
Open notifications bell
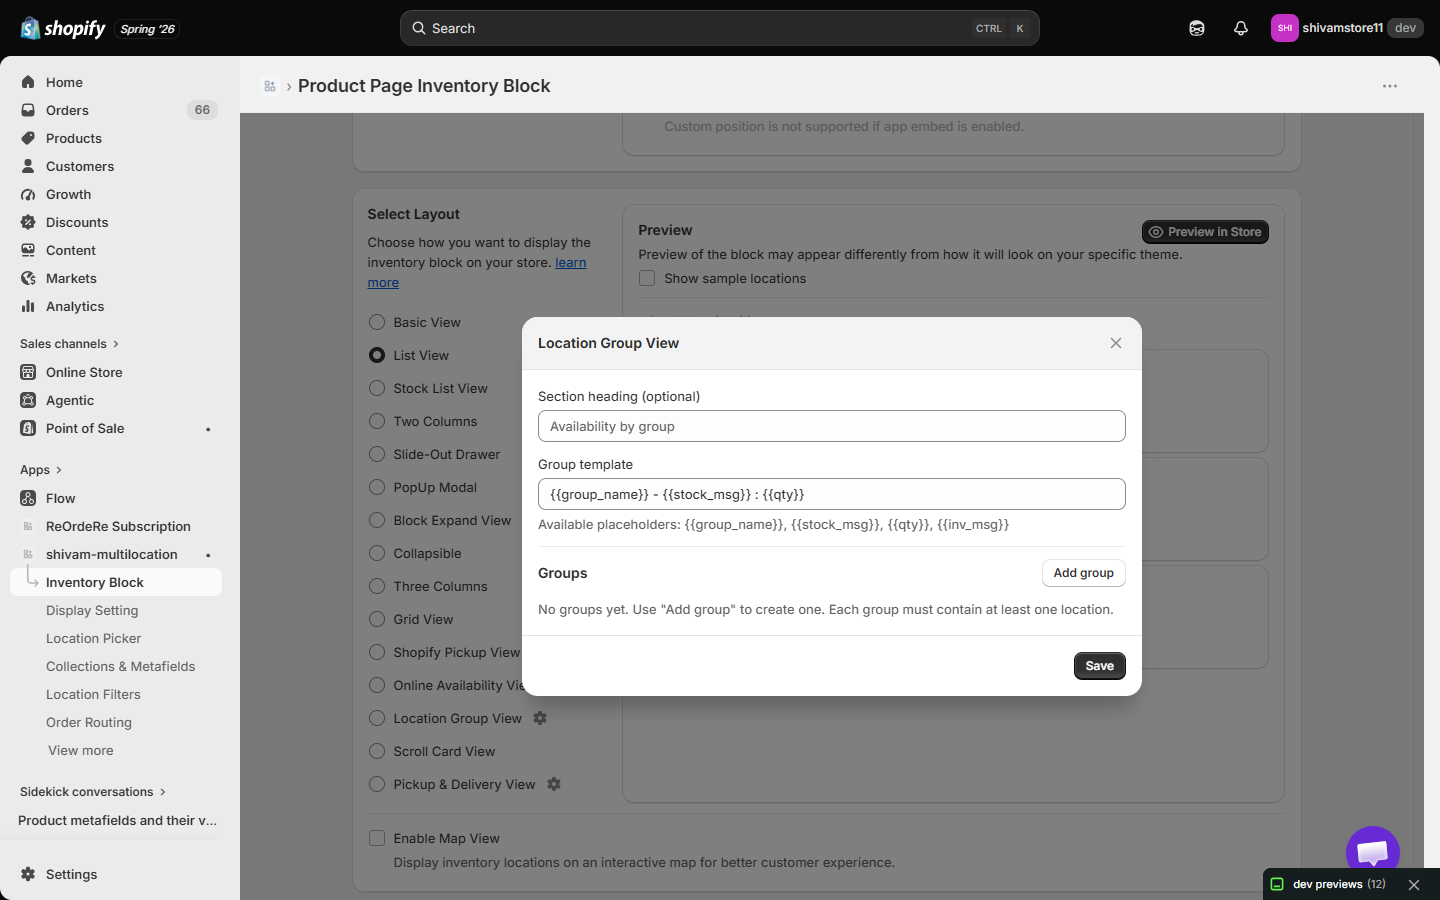pyautogui.click(x=1241, y=28)
